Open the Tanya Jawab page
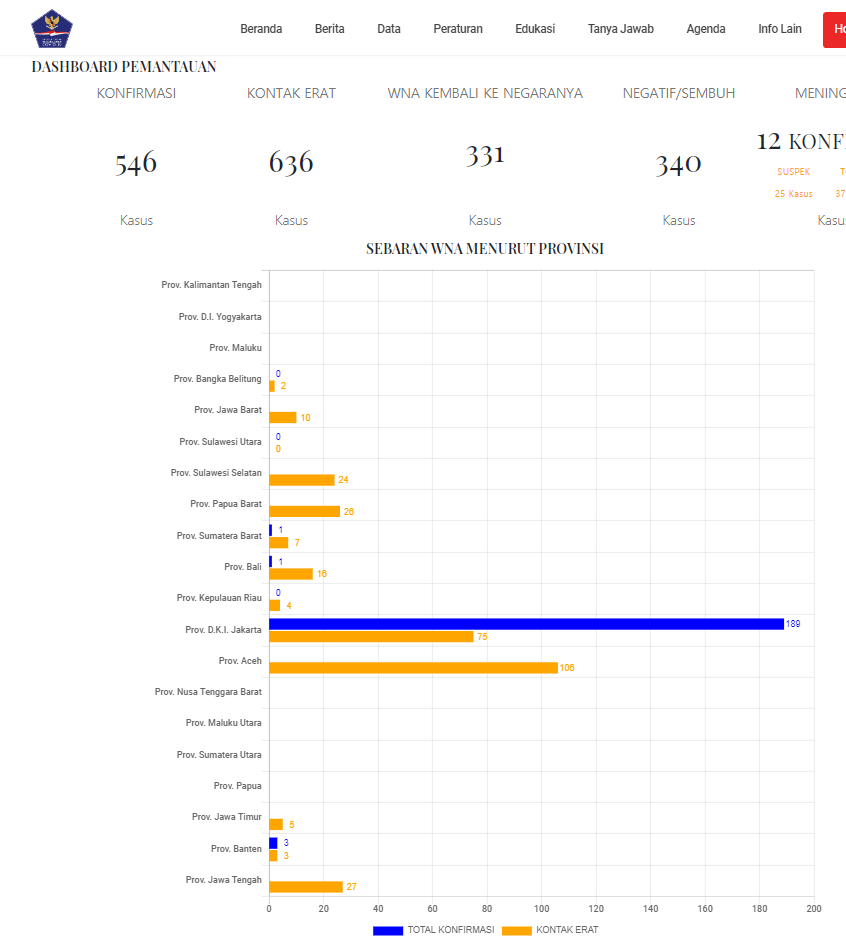The image size is (846, 944). 620,29
